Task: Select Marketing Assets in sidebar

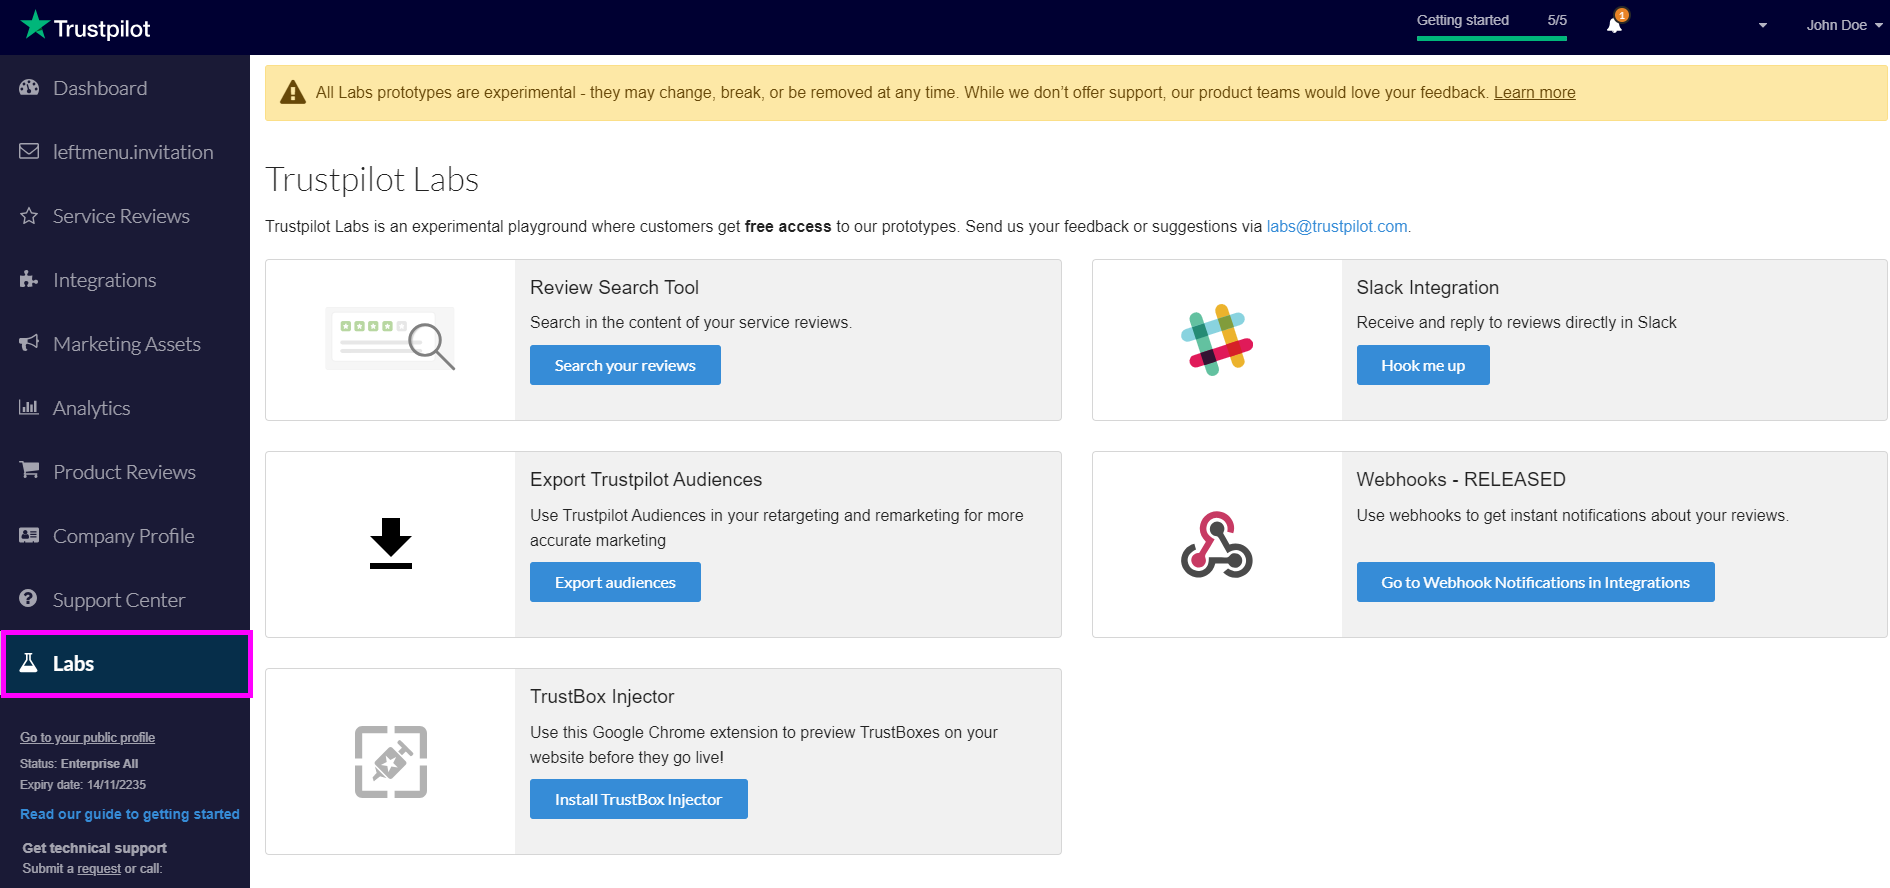Action: (125, 344)
